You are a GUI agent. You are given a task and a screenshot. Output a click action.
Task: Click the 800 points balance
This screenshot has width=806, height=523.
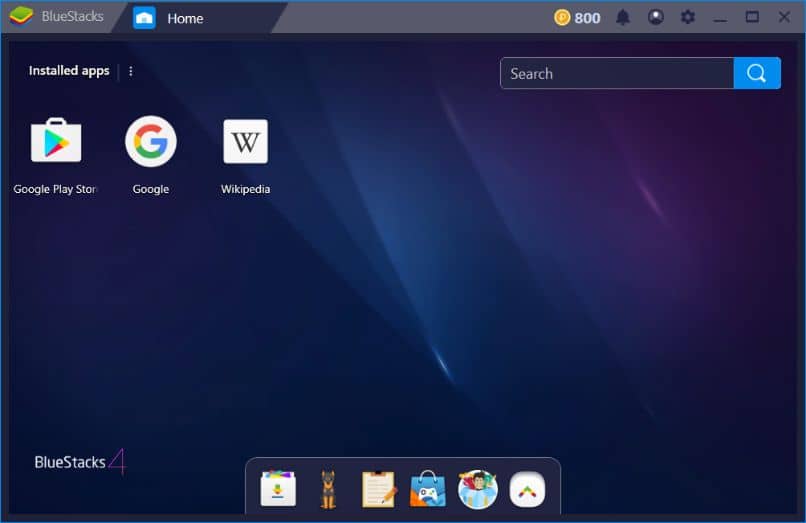click(x=587, y=18)
